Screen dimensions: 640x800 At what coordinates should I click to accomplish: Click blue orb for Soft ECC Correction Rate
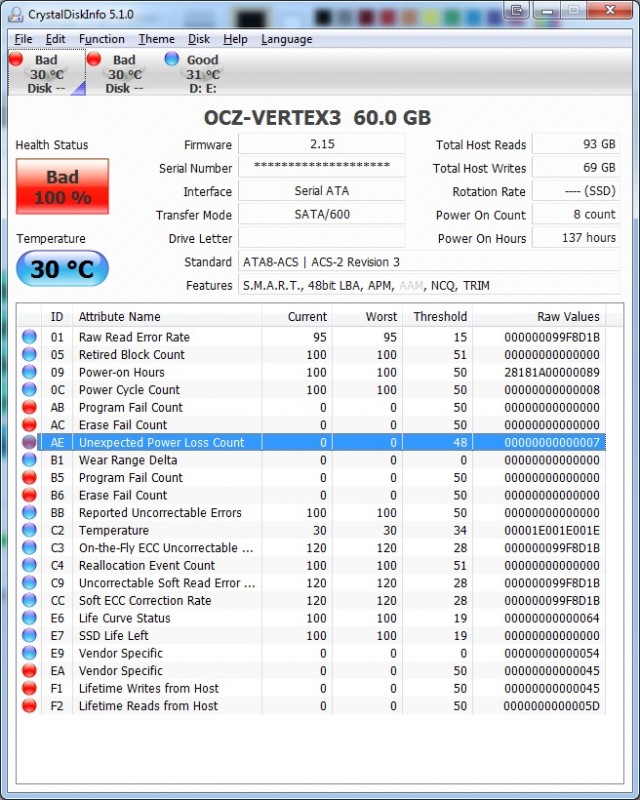30,600
